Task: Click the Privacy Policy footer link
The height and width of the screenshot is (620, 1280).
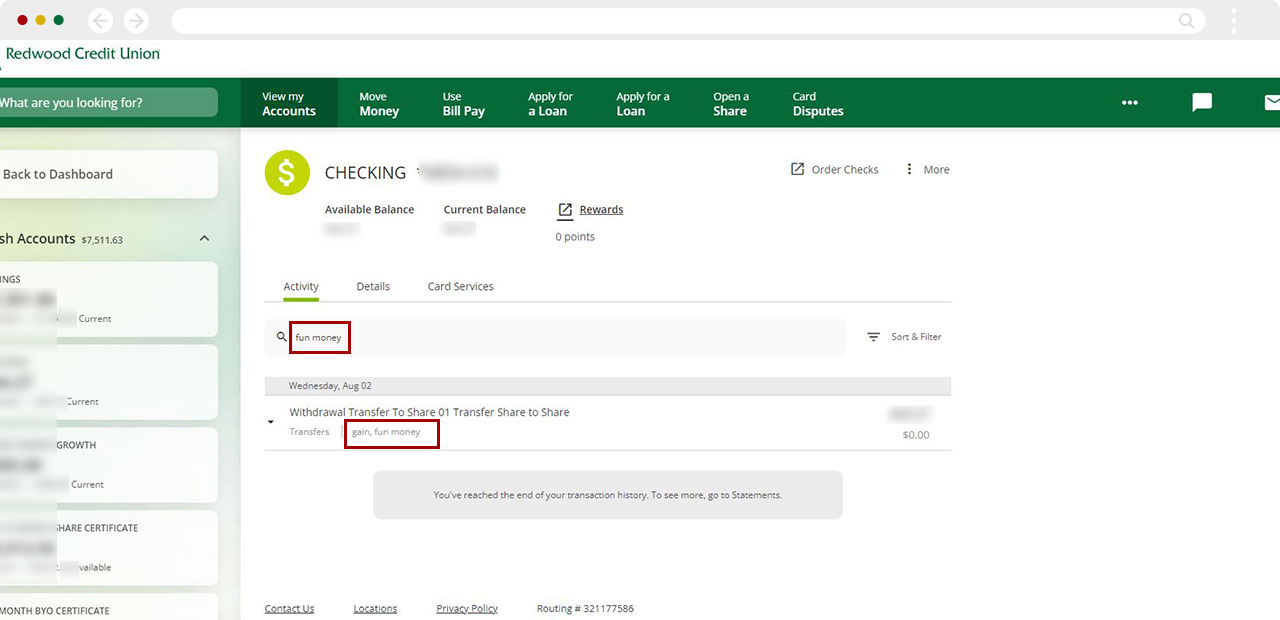Action: pyautogui.click(x=466, y=609)
